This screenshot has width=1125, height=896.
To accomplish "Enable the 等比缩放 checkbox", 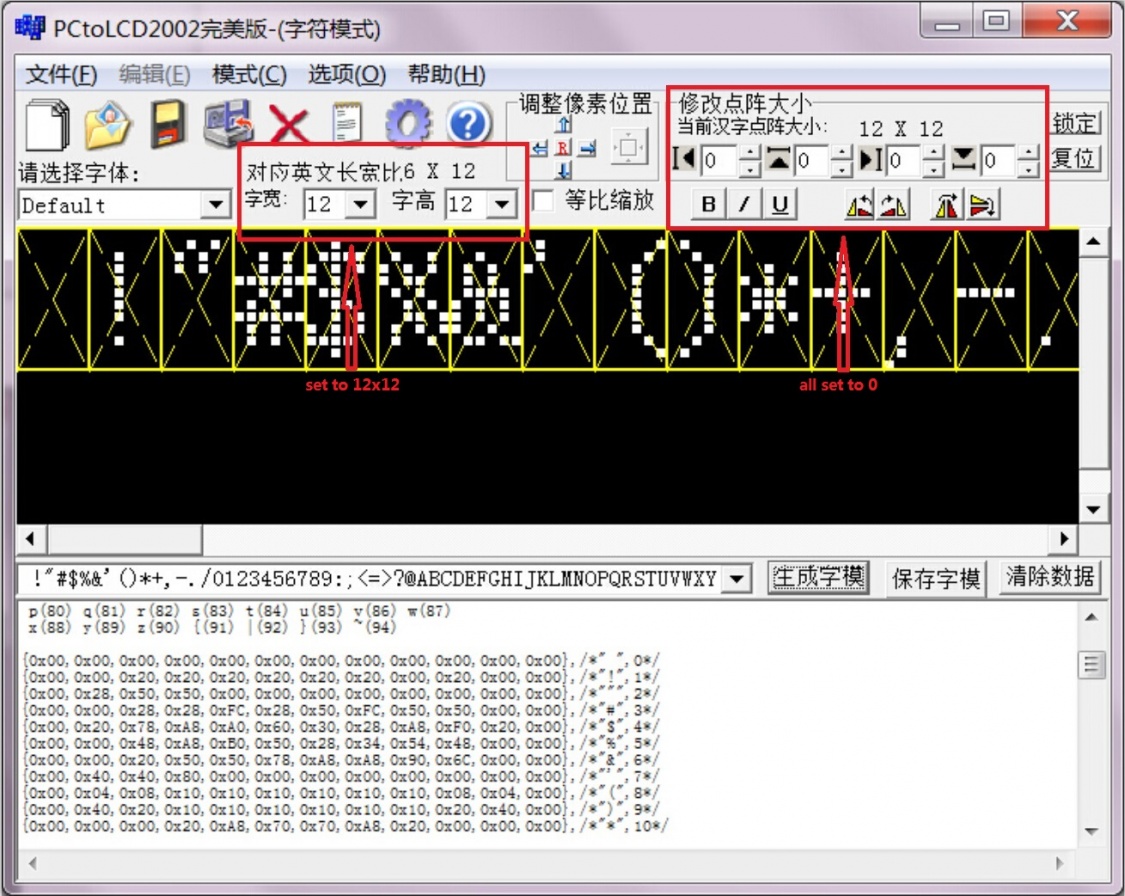I will (543, 201).
